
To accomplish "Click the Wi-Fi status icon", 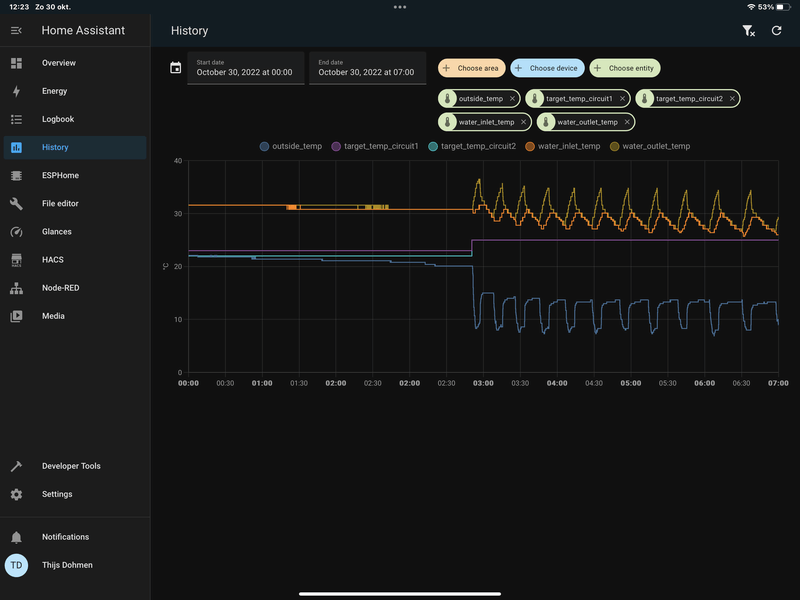I will pos(751,7).
